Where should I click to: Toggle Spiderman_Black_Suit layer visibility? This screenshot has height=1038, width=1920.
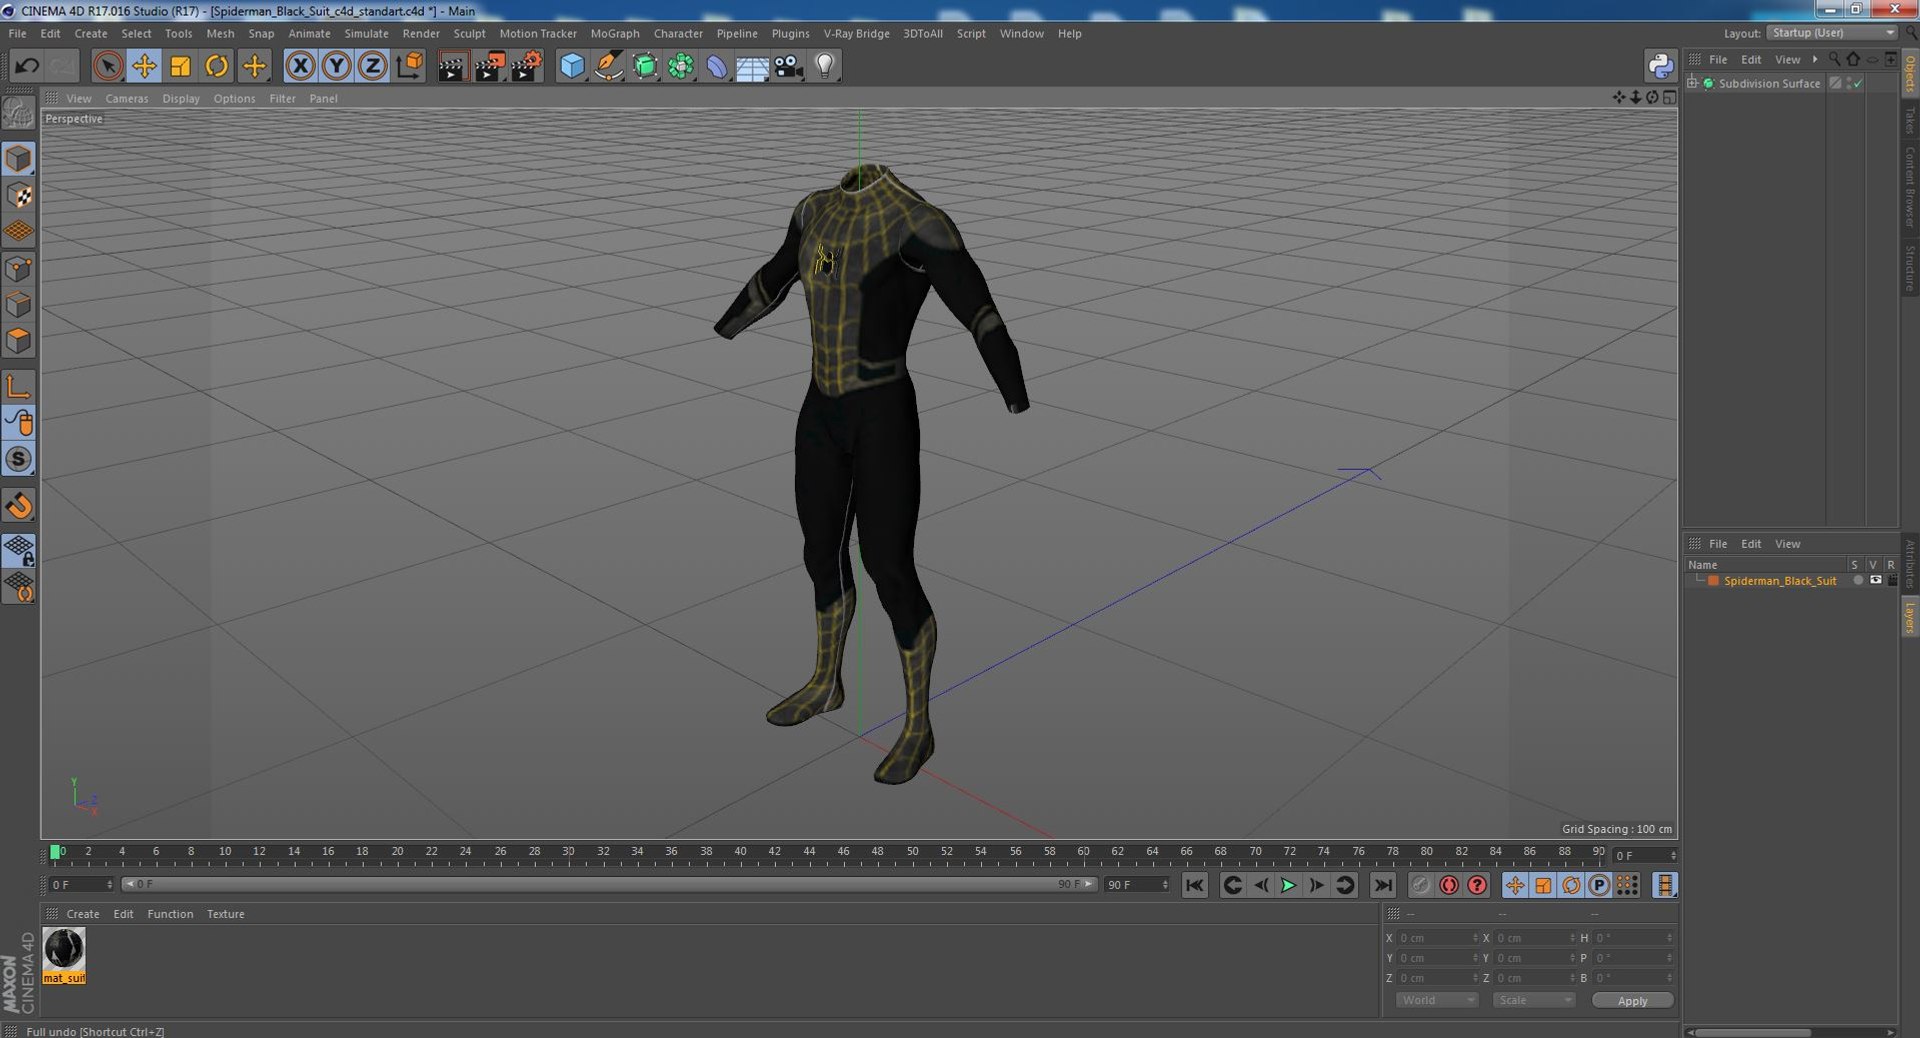1875,580
